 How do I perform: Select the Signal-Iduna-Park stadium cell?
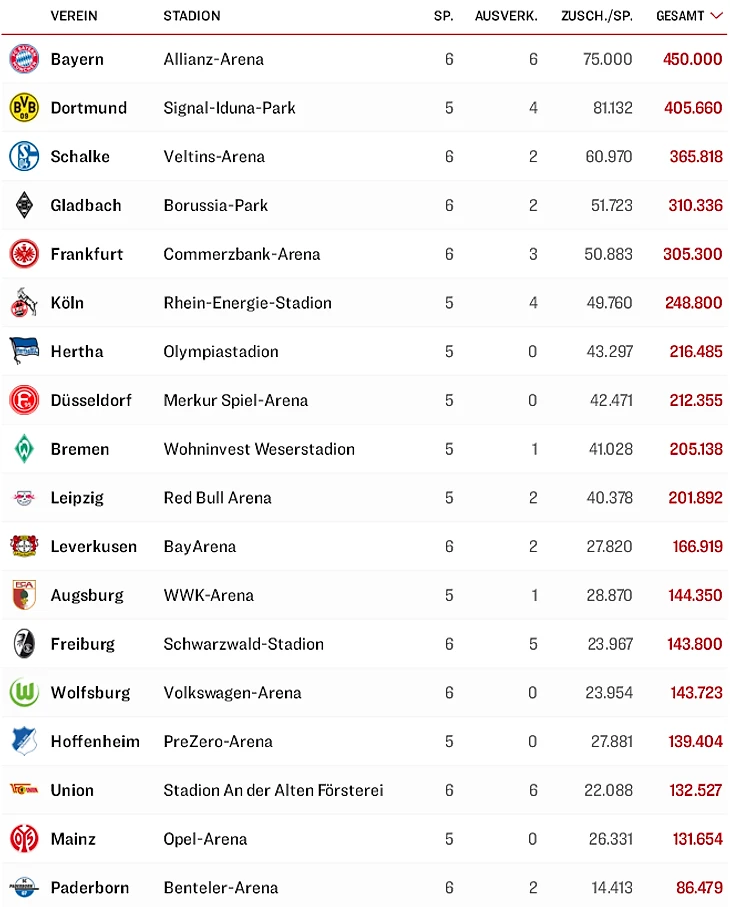[x=229, y=108]
